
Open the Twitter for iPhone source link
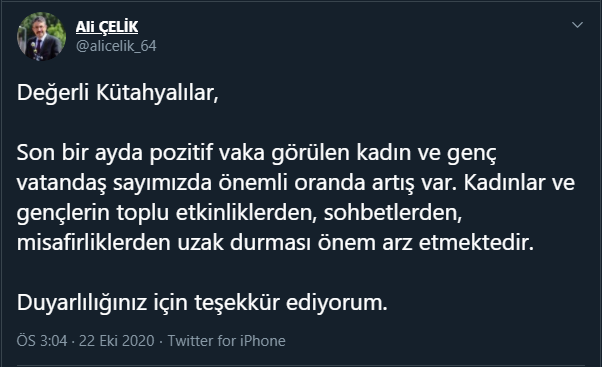[227, 341]
